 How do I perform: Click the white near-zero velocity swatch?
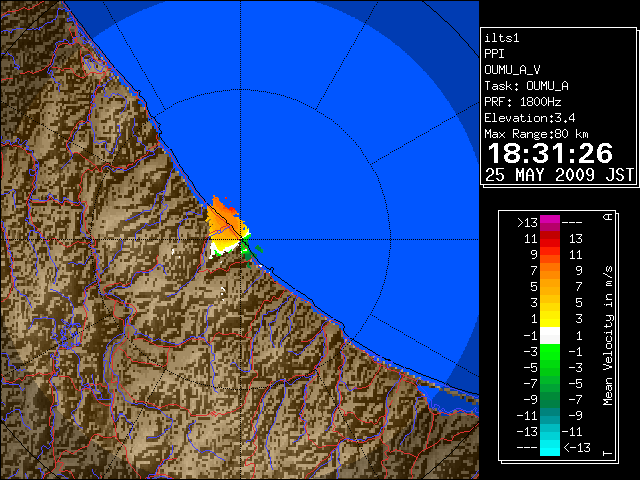550,336
